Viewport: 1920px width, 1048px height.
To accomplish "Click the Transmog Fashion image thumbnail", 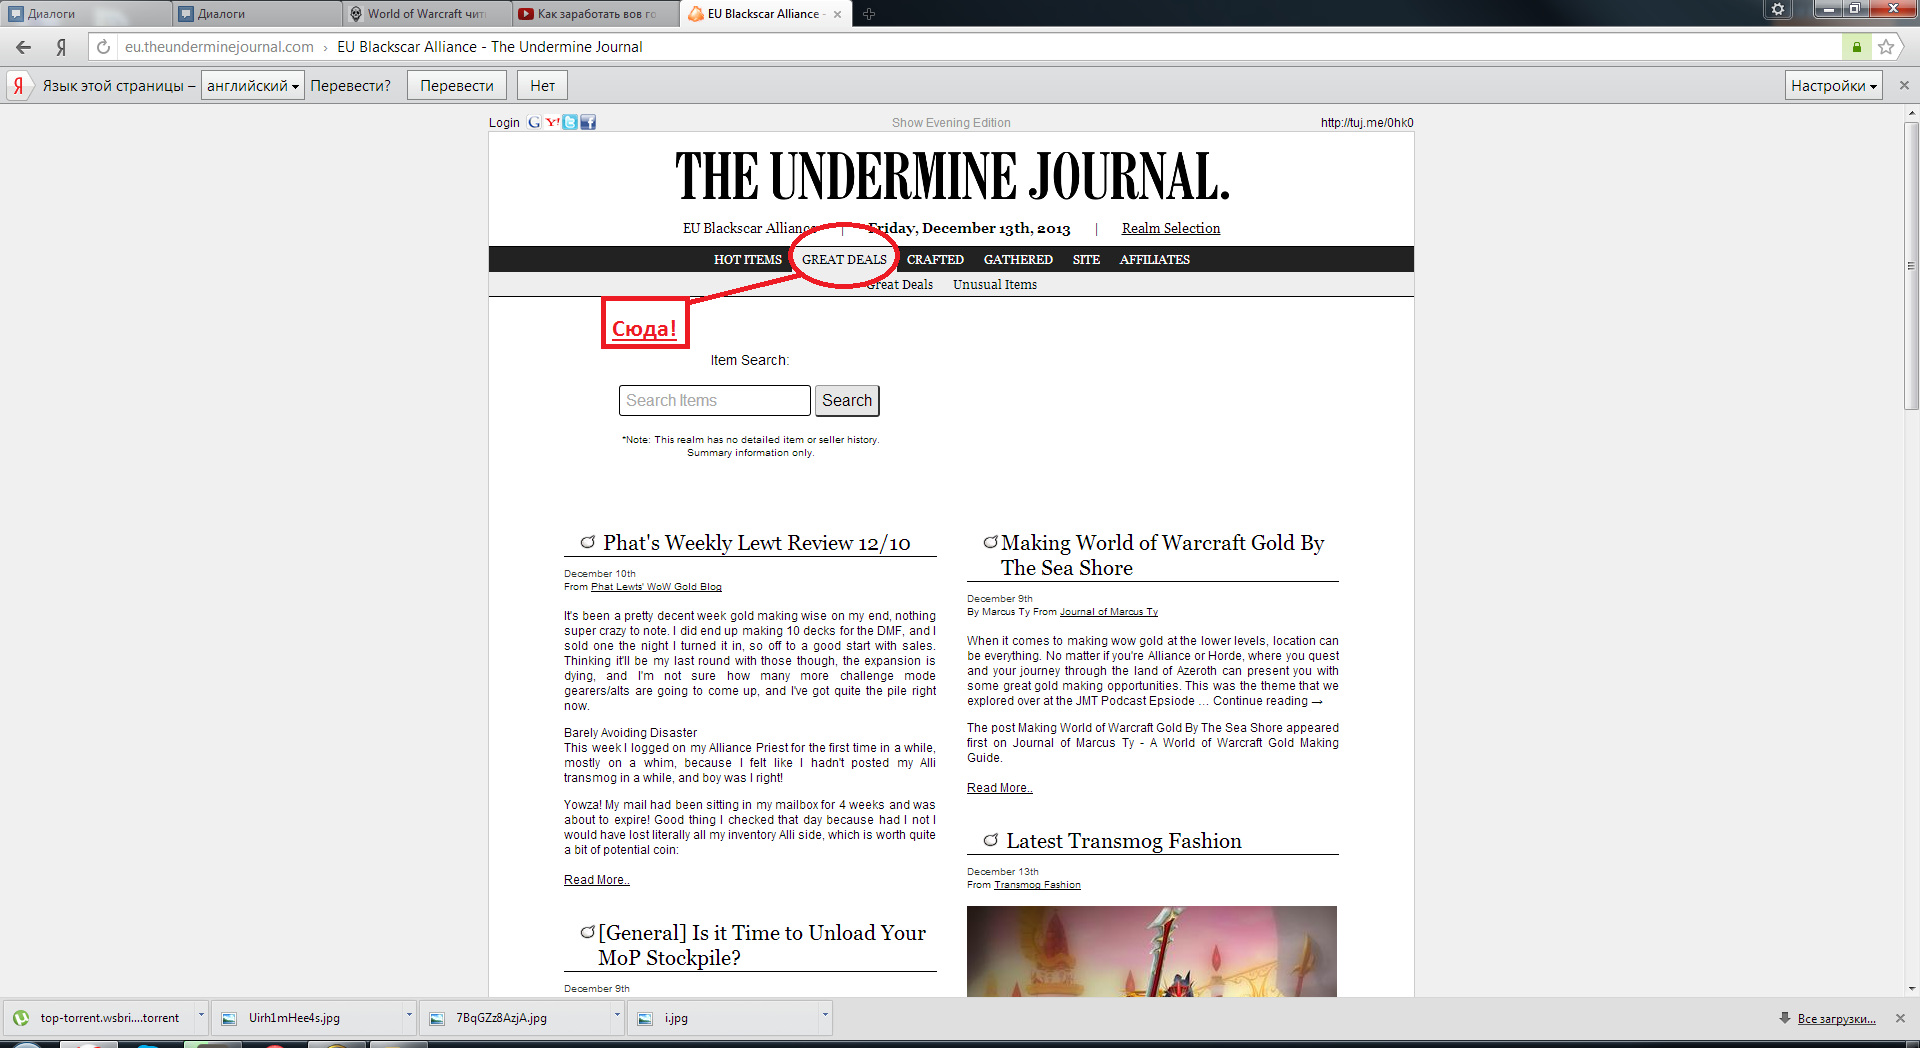I will click(x=1151, y=951).
